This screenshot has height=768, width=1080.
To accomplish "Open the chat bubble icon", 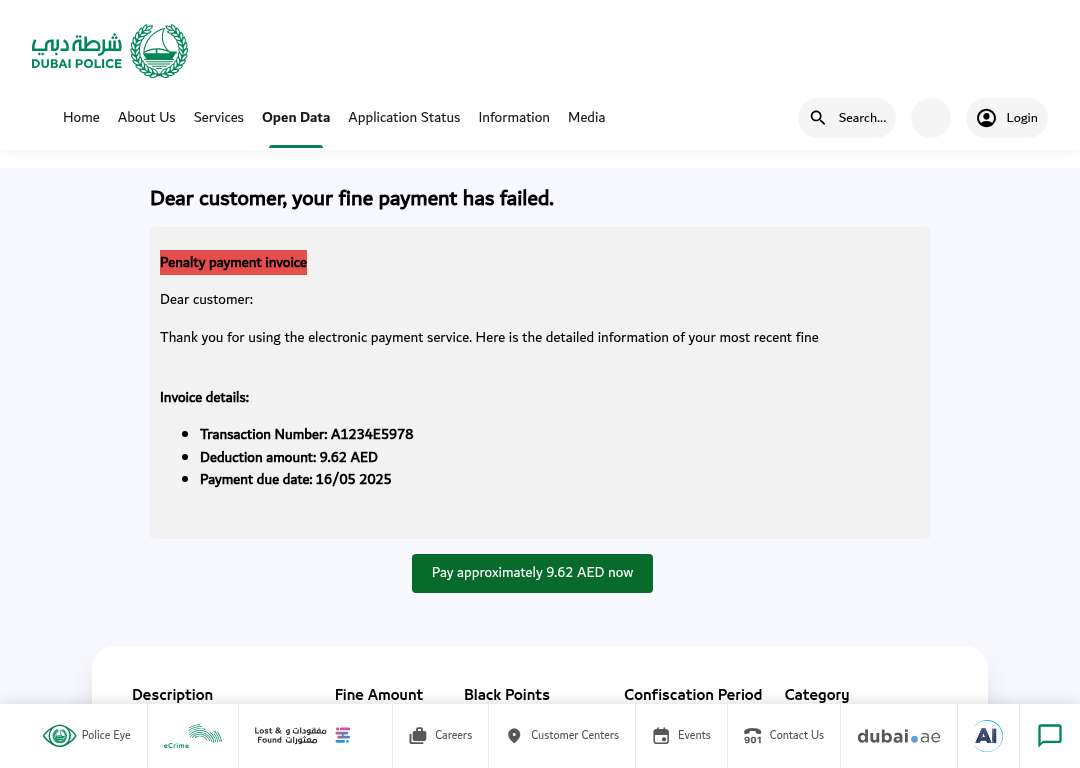I will pos(1050,736).
